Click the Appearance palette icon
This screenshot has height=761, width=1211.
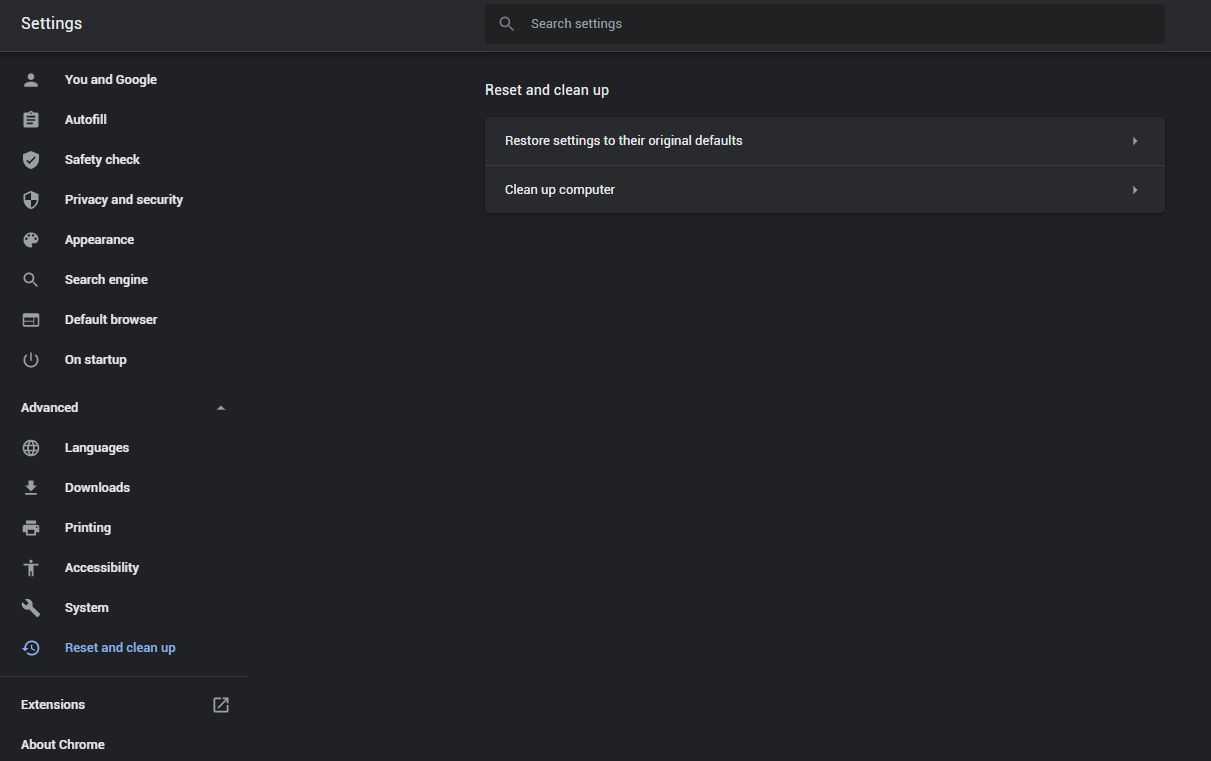point(31,240)
